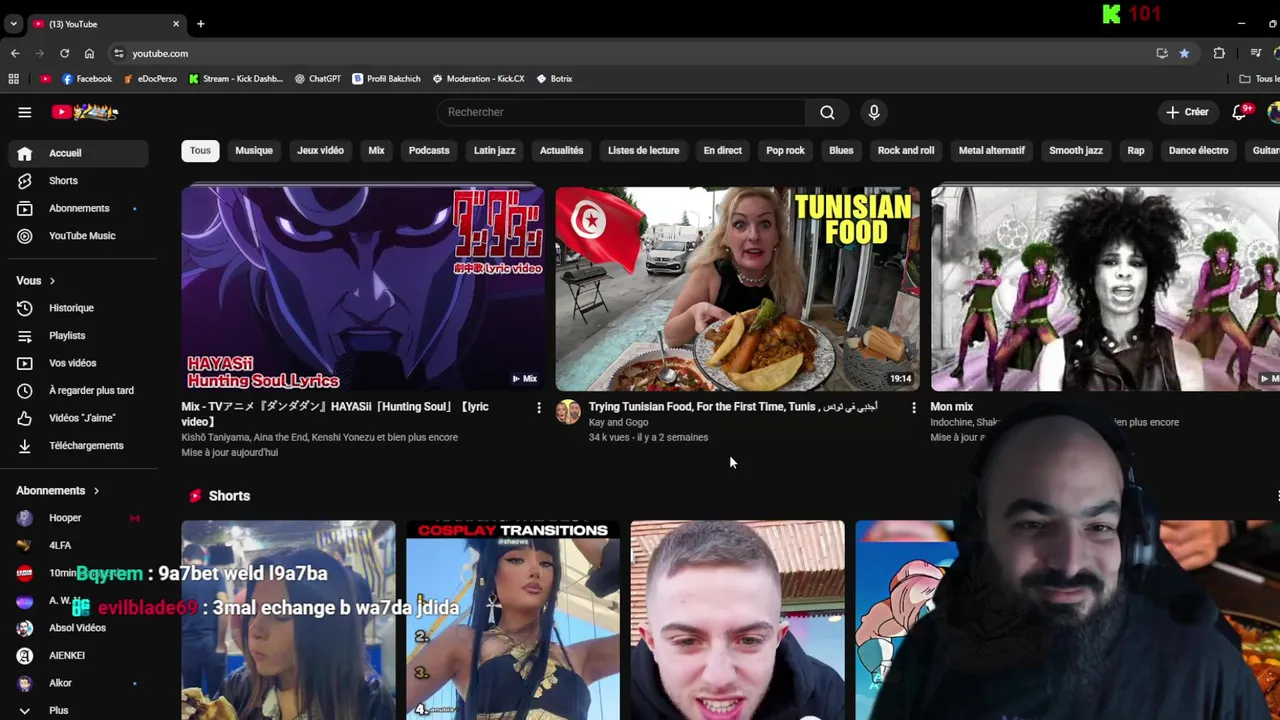Open the tab search dropdown arrow

tap(13, 23)
